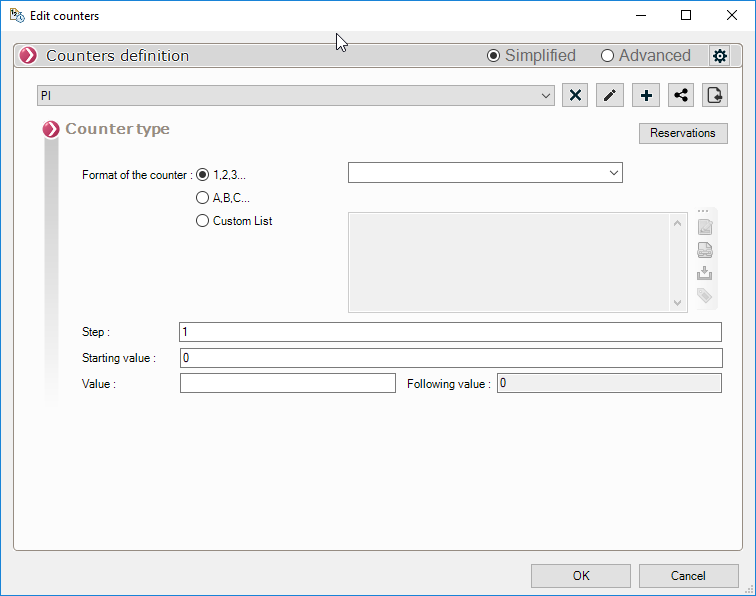Expand the numeric format dropdown
This screenshot has width=756, height=596.
[x=485, y=173]
